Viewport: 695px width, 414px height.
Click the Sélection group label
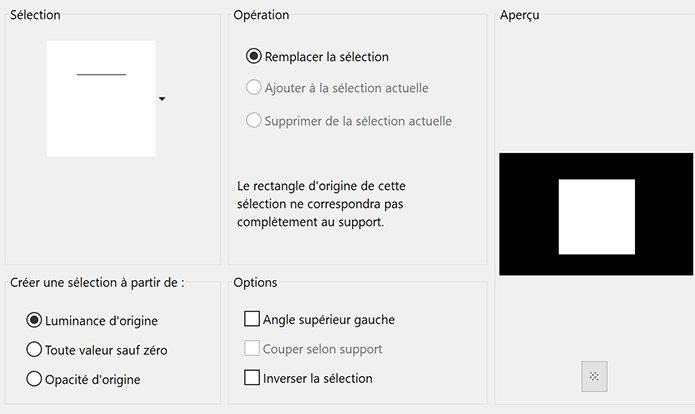tap(35, 16)
